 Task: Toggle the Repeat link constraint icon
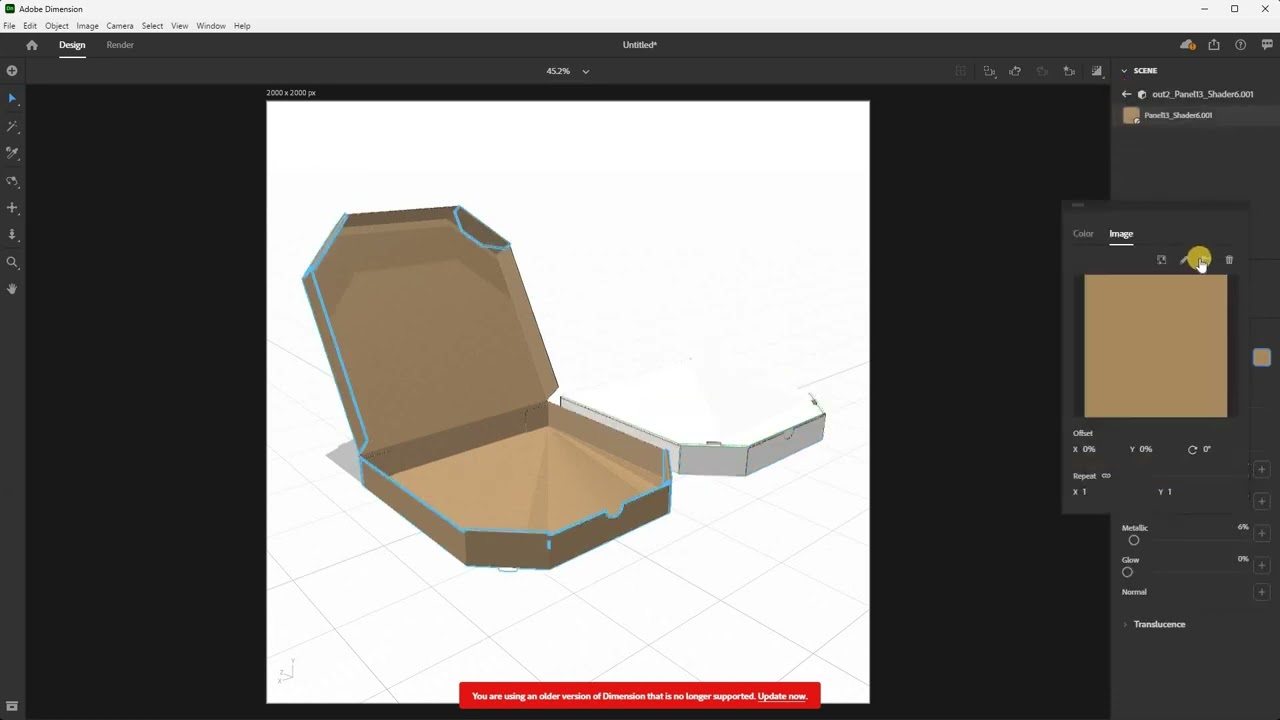point(1106,476)
